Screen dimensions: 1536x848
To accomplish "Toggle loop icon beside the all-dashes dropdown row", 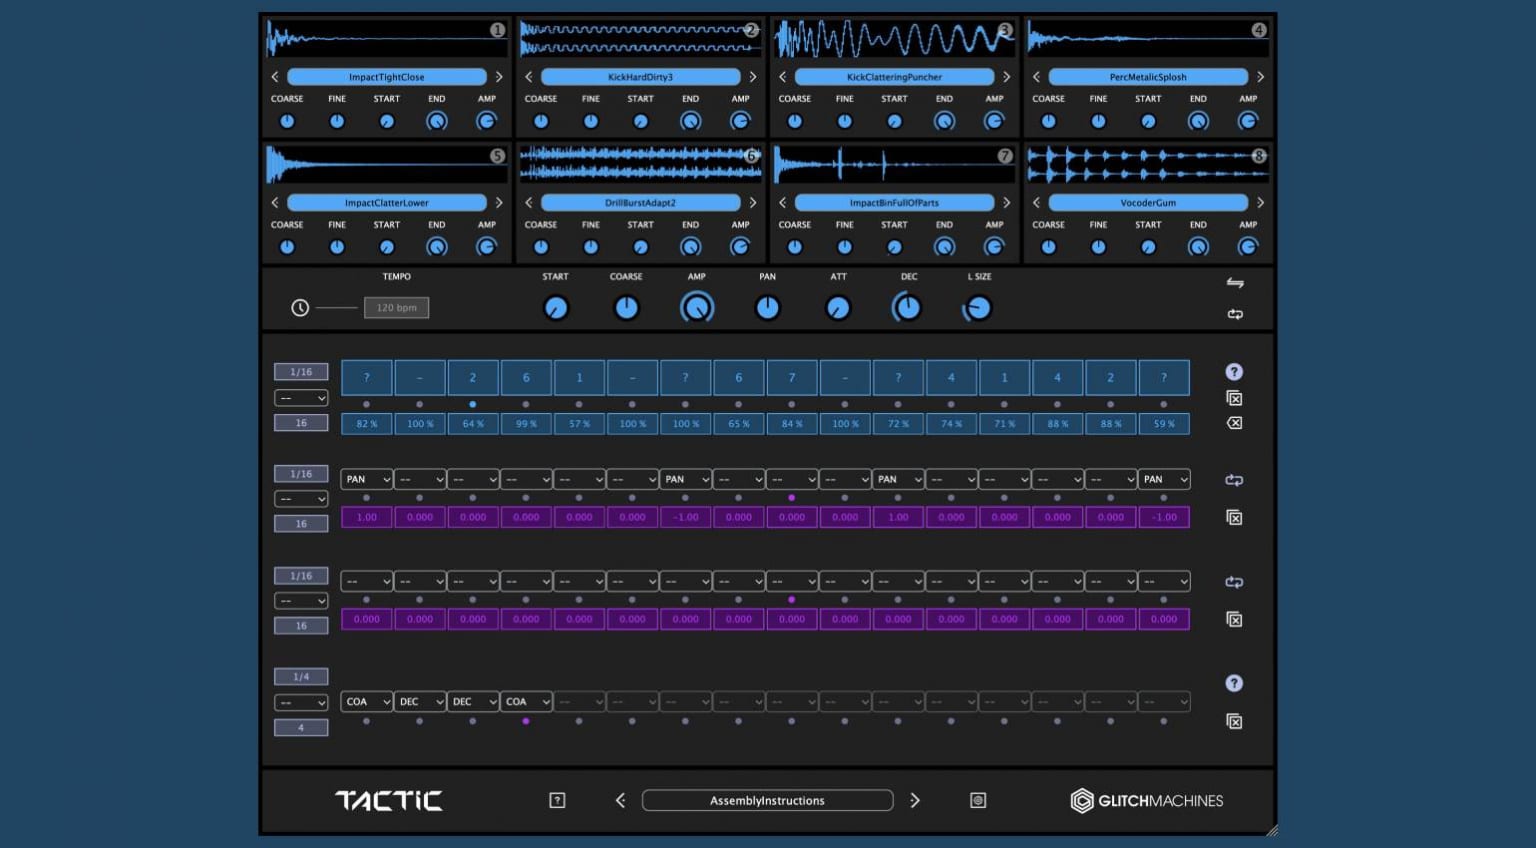I will coord(1234,582).
